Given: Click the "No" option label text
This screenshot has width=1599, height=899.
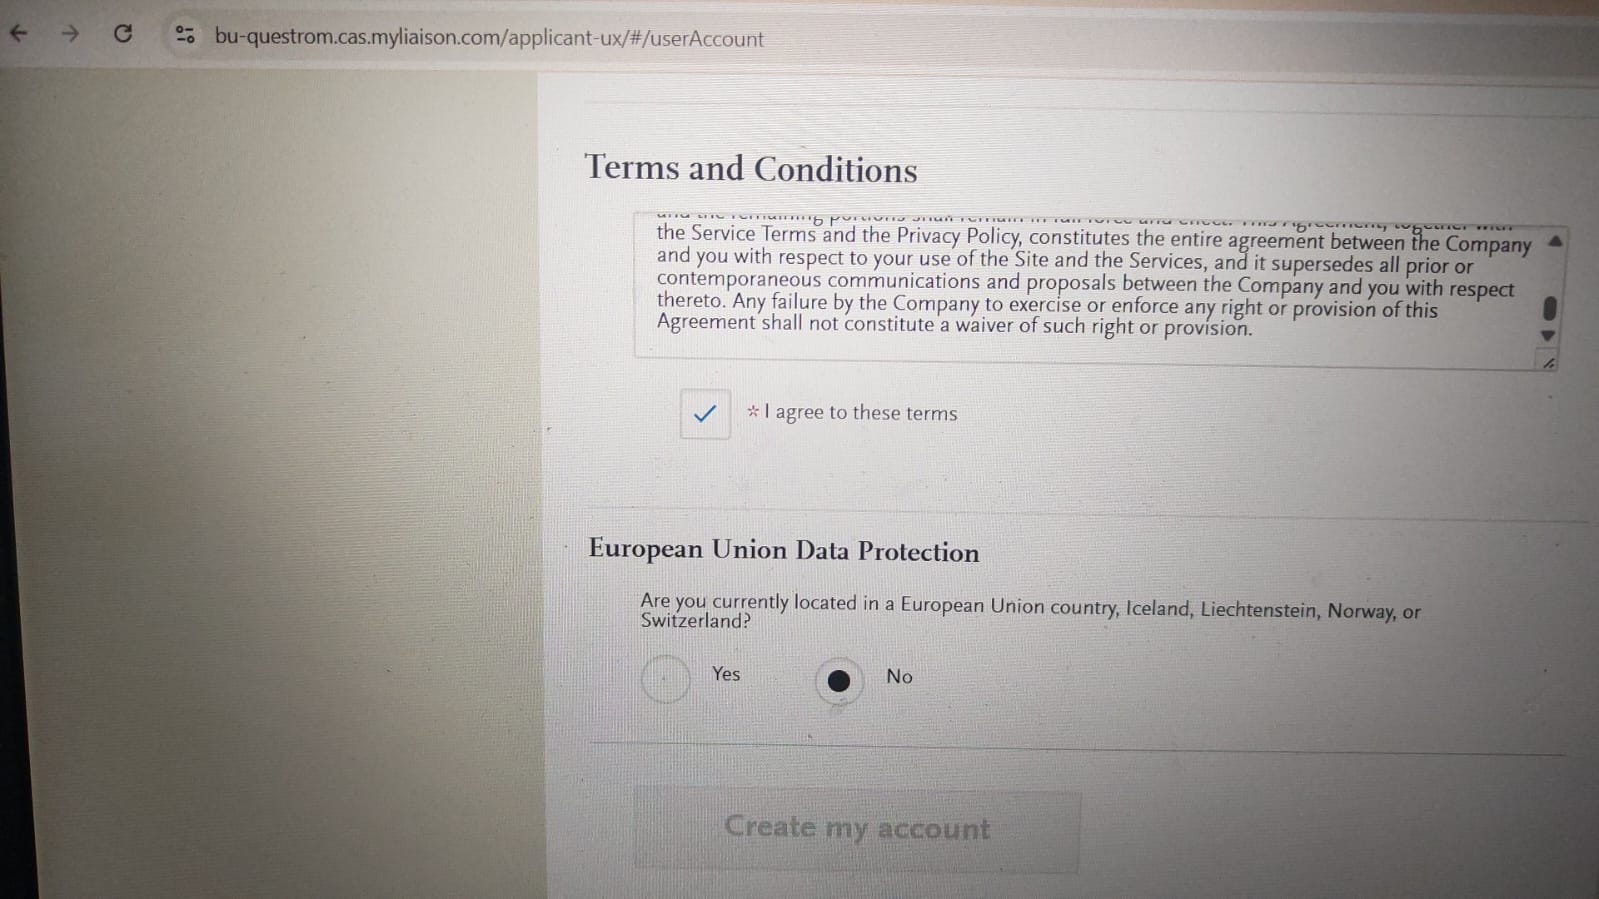Looking at the screenshot, I should point(899,677).
